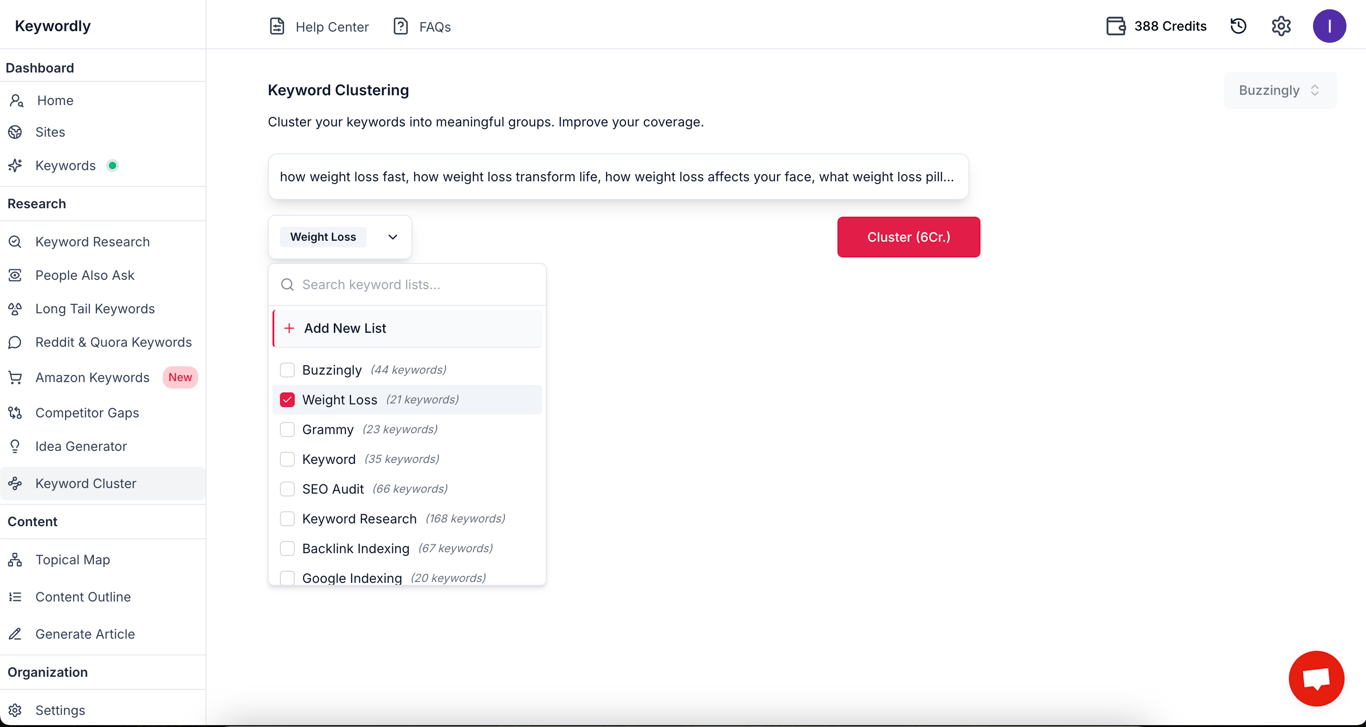Open the FAQs page

421,27
